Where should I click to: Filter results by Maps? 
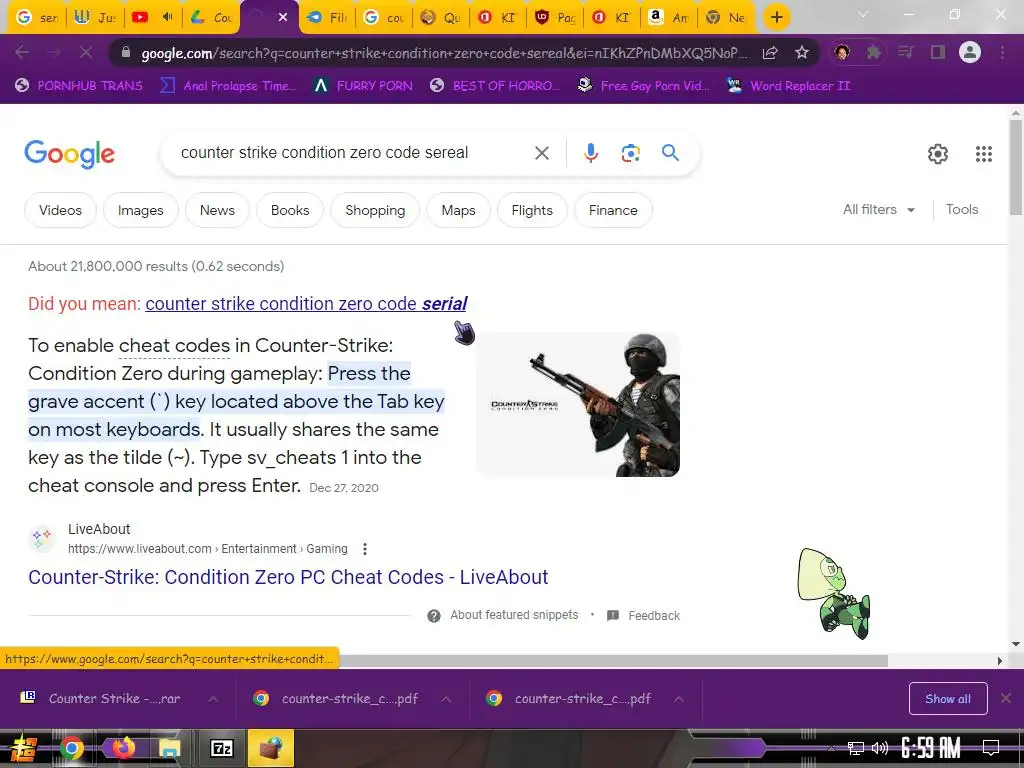click(458, 210)
